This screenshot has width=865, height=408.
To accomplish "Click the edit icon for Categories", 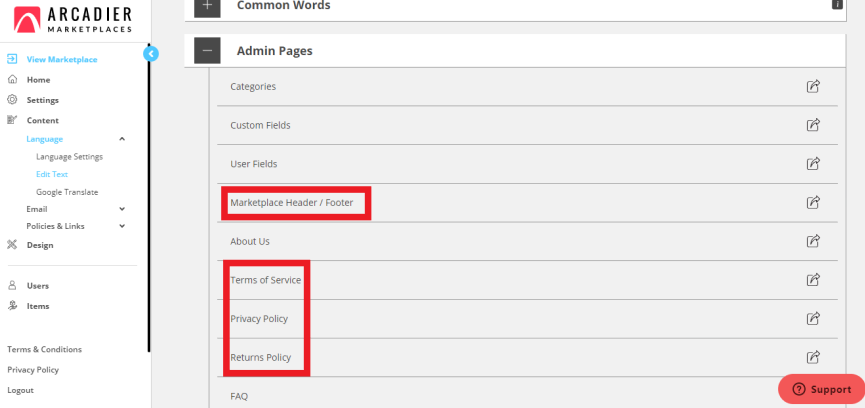I will point(813,87).
